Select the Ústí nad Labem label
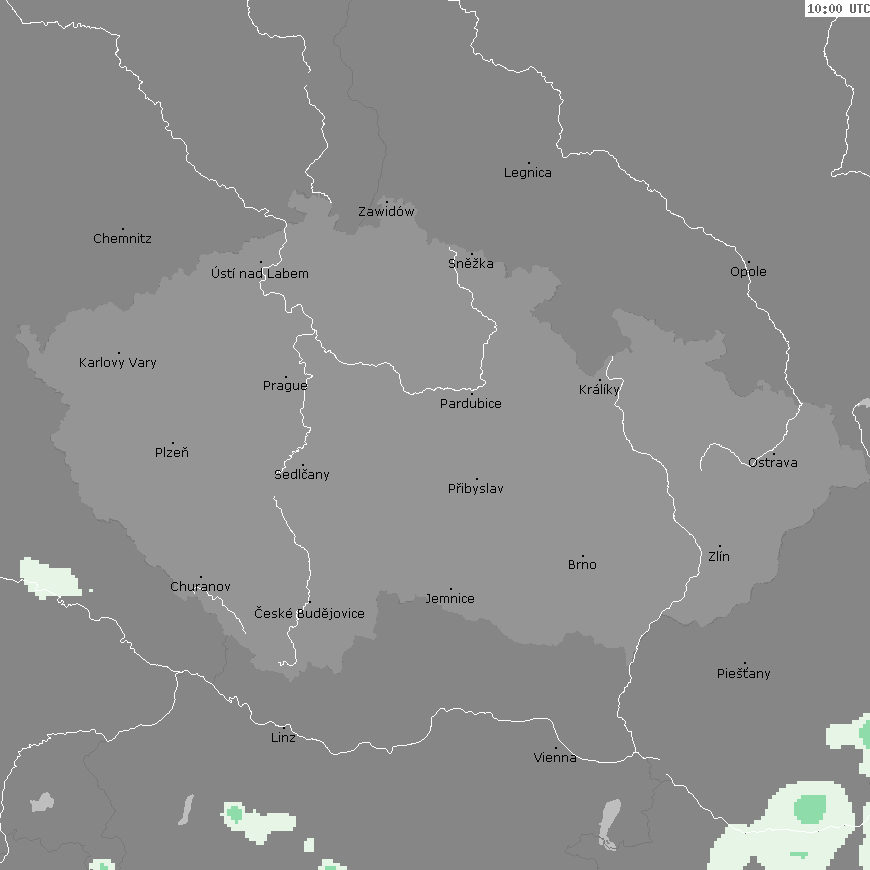This screenshot has height=870, width=870. click(260, 274)
